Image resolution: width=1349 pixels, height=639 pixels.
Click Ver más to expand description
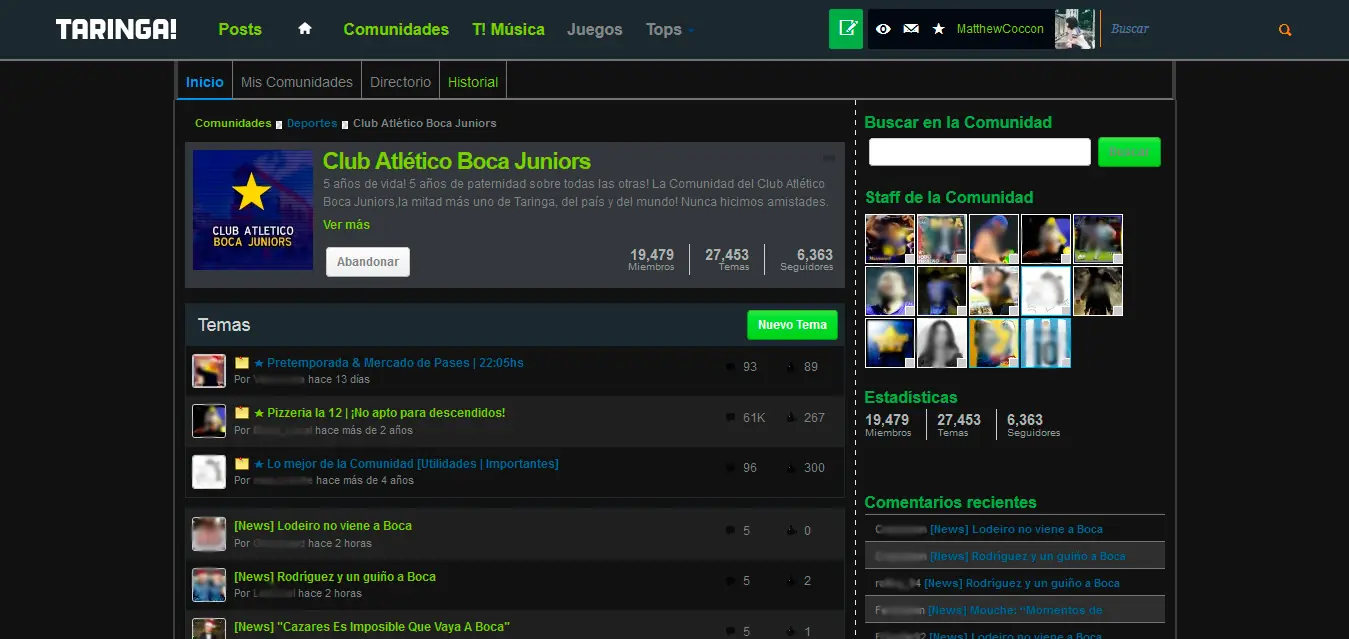[x=346, y=225]
